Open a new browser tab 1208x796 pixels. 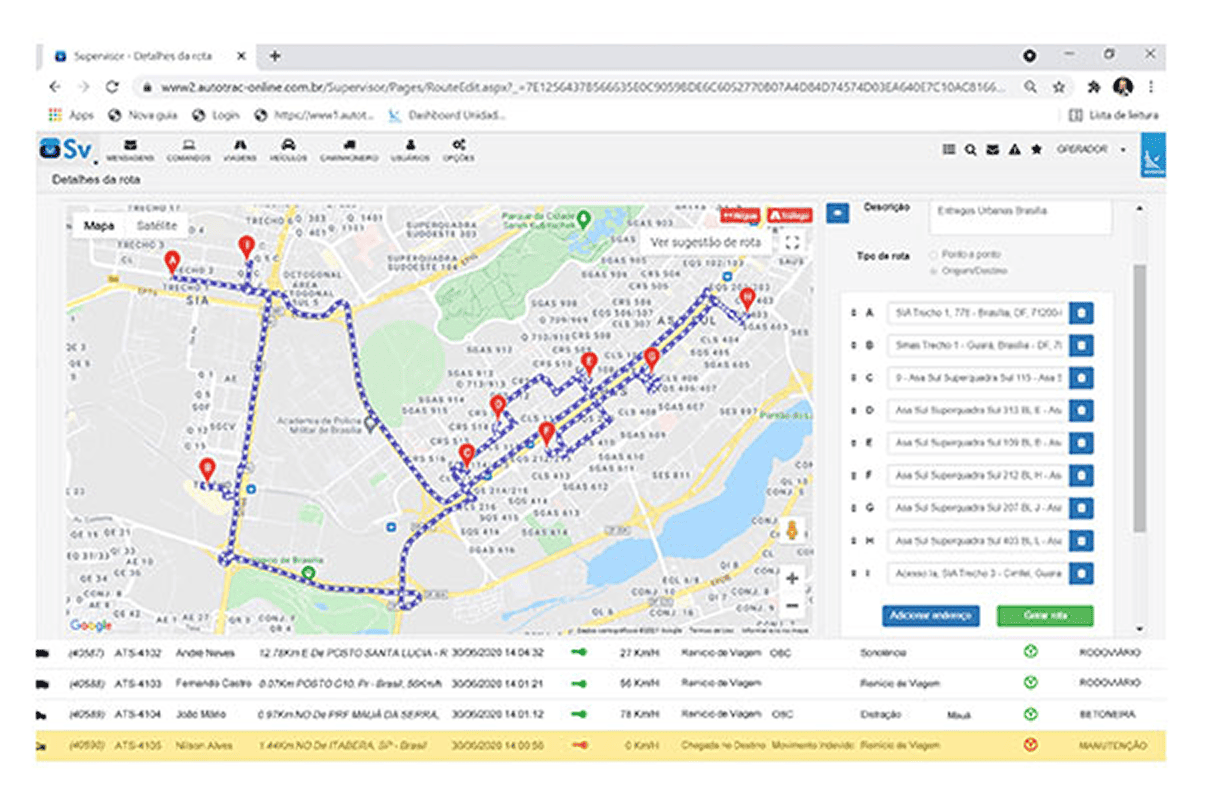click(275, 56)
